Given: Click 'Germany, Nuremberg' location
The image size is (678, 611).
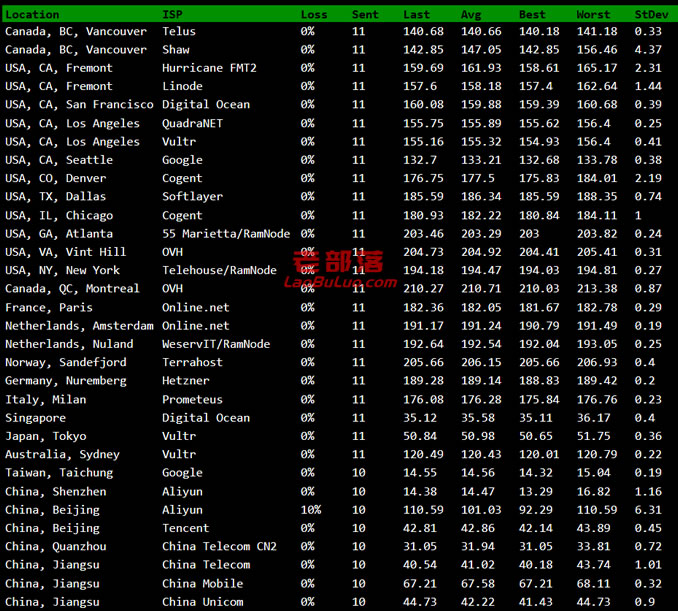Looking at the screenshot, I should tap(66, 381).
